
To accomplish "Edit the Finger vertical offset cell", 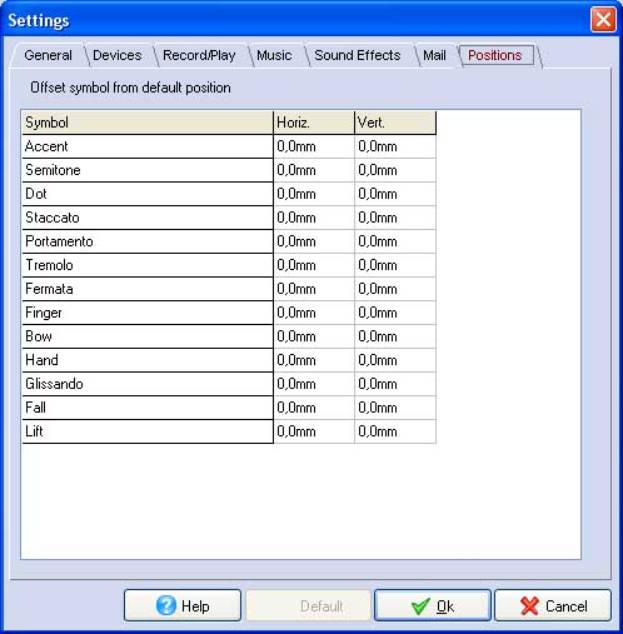I will pyautogui.click(x=395, y=313).
